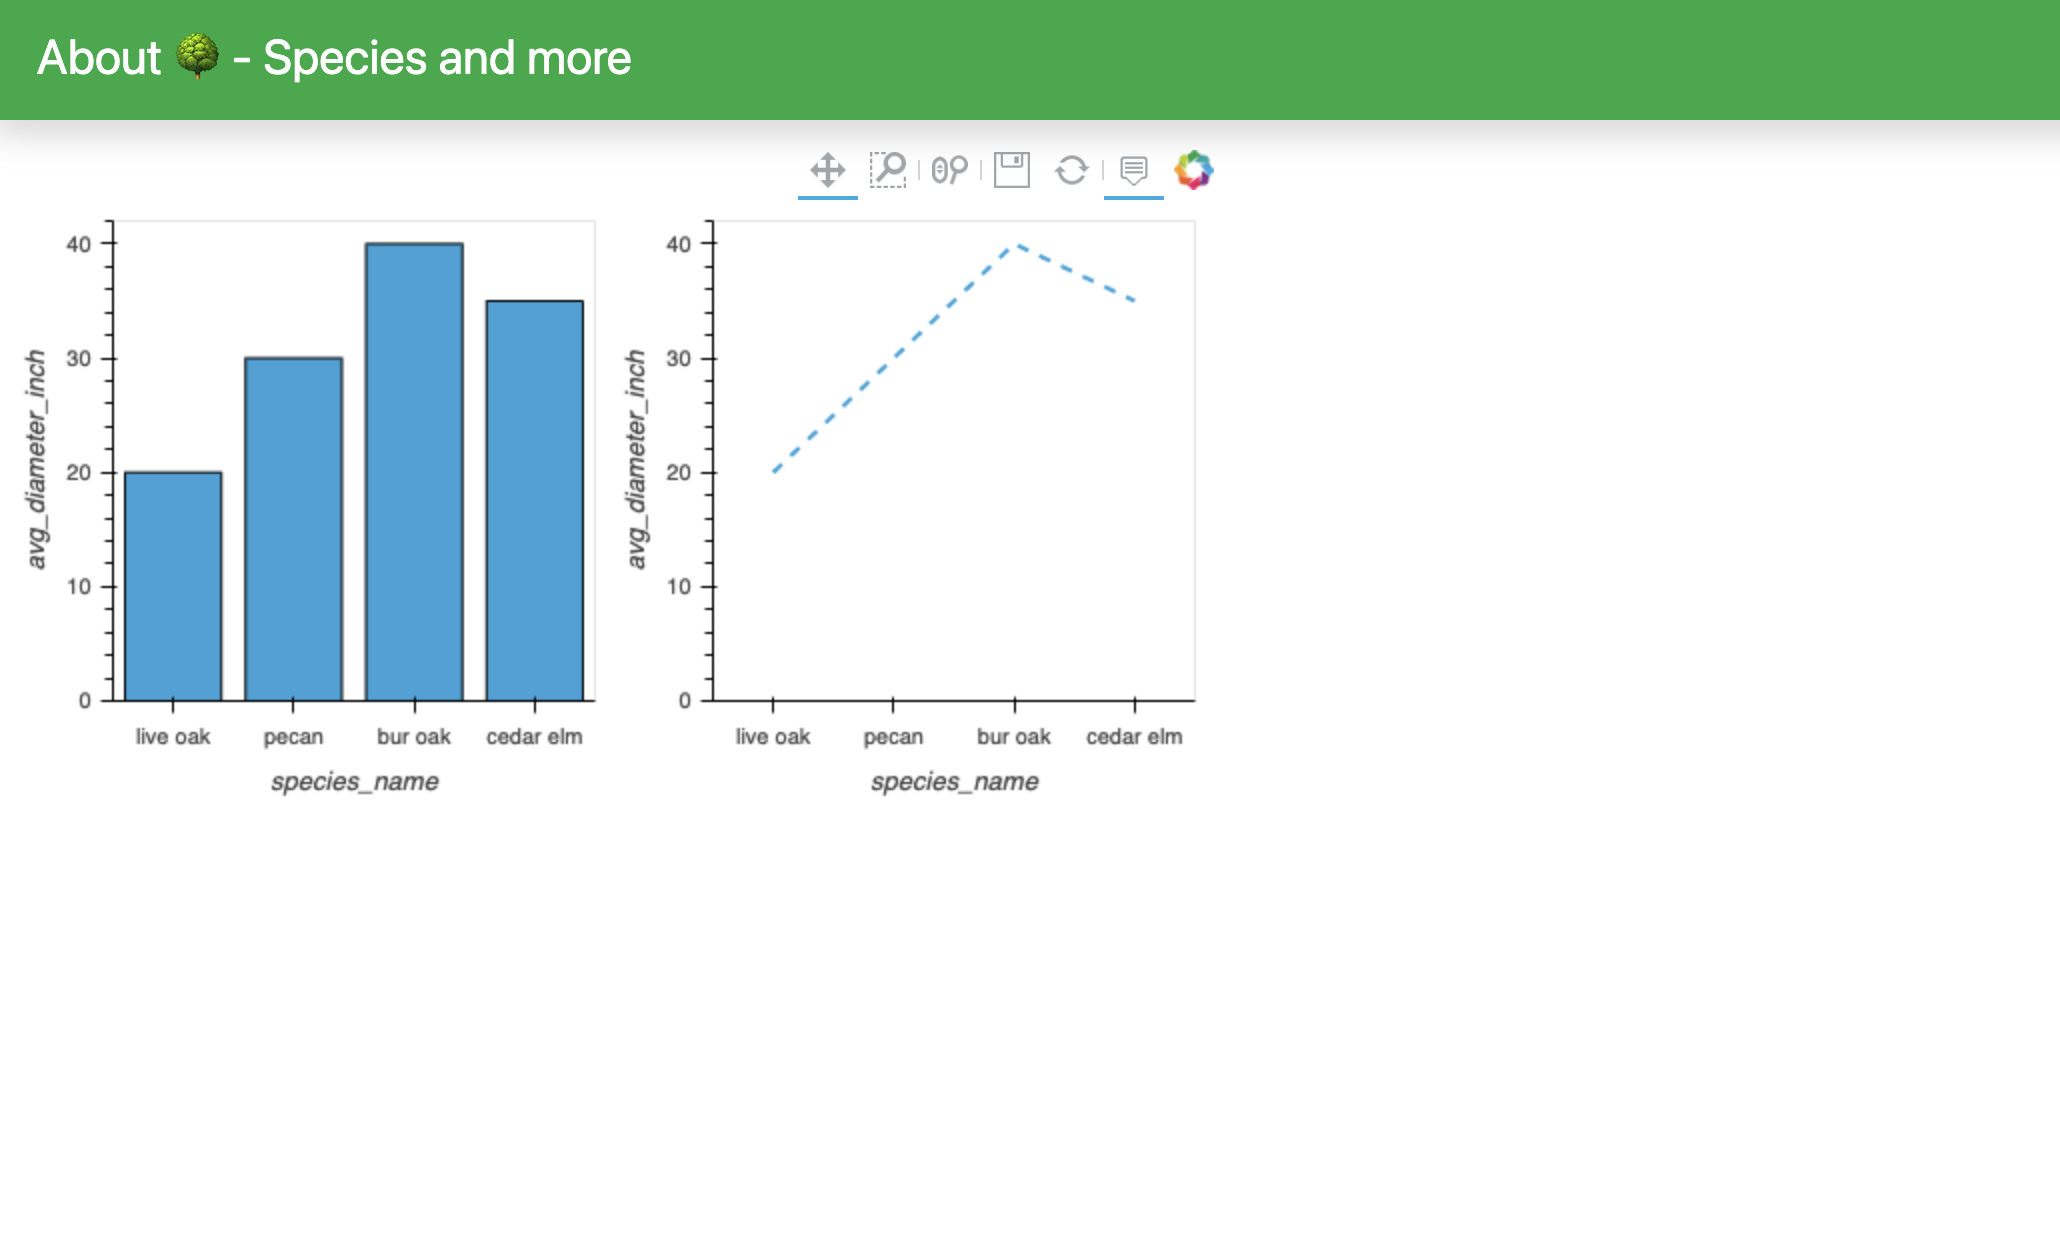Image resolution: width=2060 pixels, height=1256 pixels.
Task: Select the Pan tool in Bokeh toolbar
Action: point(828,170)
